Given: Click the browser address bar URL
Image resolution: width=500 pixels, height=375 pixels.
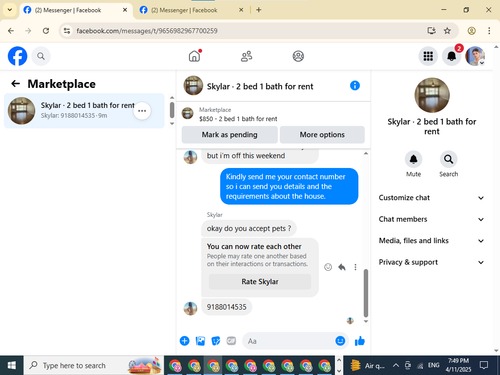Looking at the screenshot, I should tap(147, 31).
